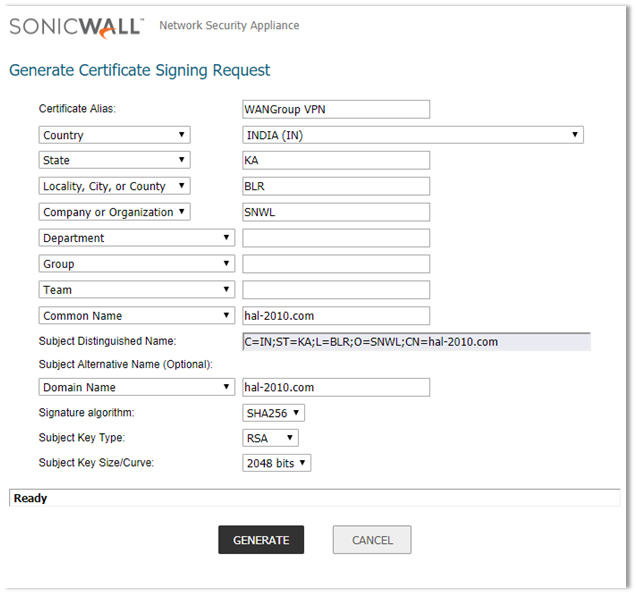Click the SonicWall logo
The image size is (636, 594).
(x=76, y=26)
